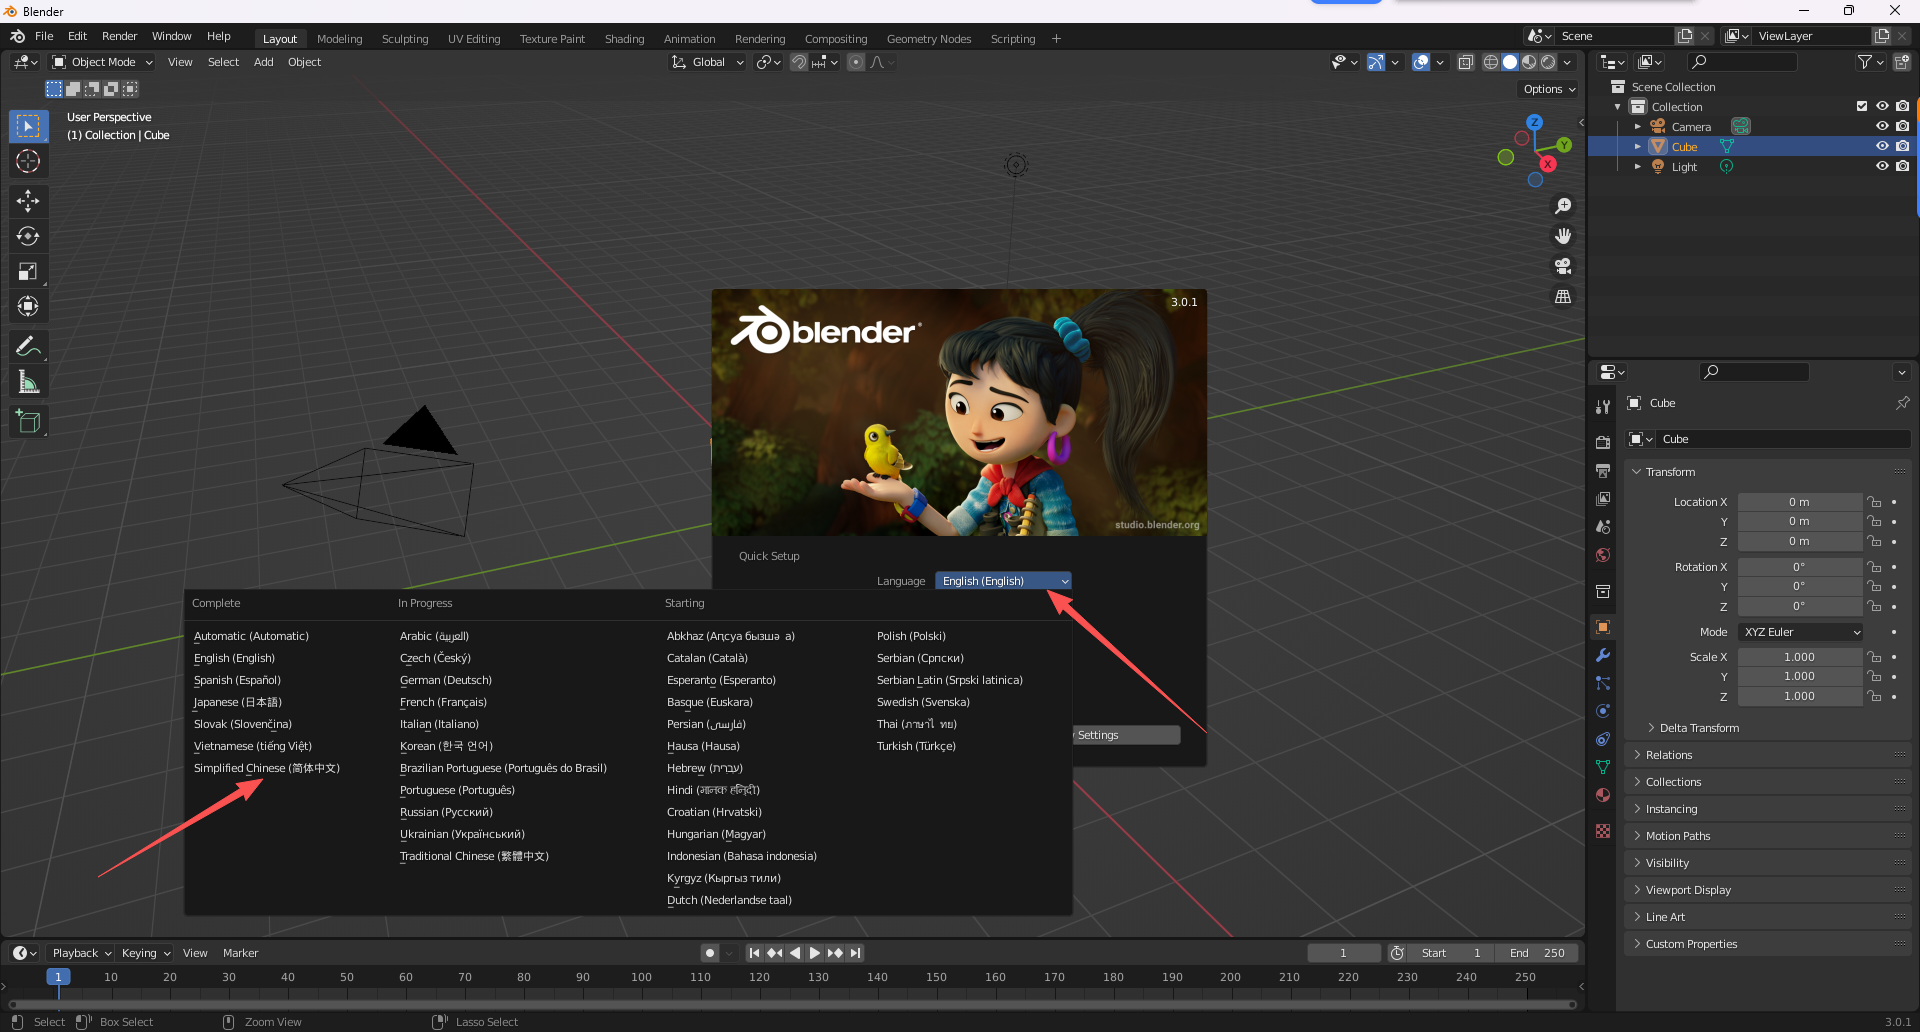Viewport: 1920px width, 1032px height.
Task: Disable camera rendering for the Light object
Action: 1903,166
